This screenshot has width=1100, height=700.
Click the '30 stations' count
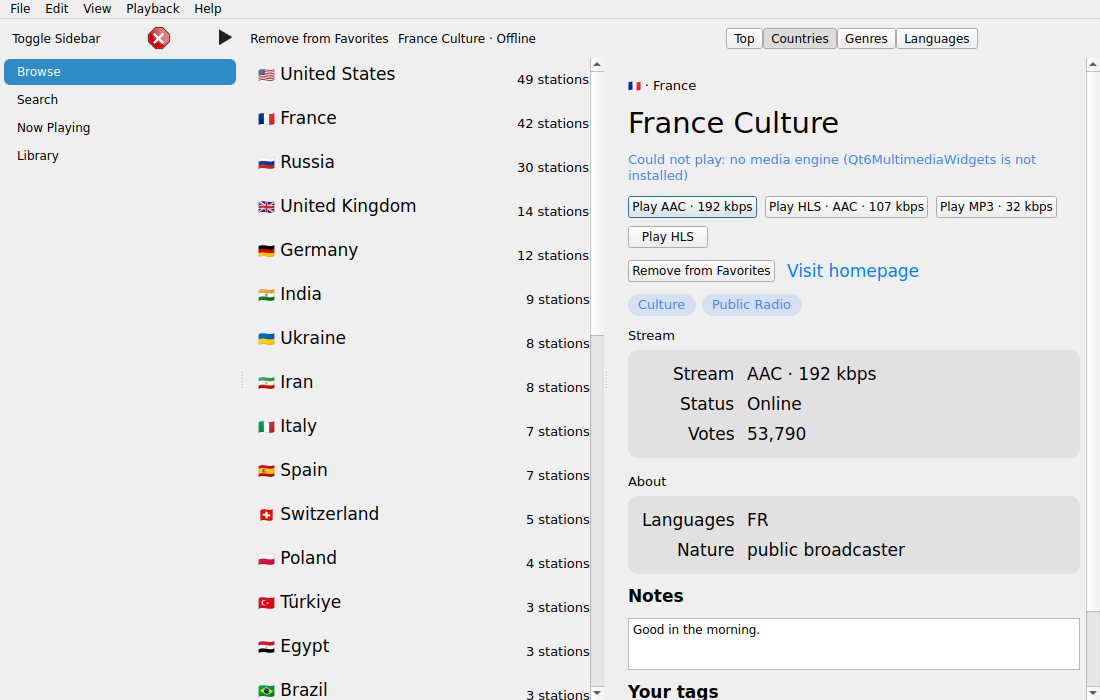(553, 168)
